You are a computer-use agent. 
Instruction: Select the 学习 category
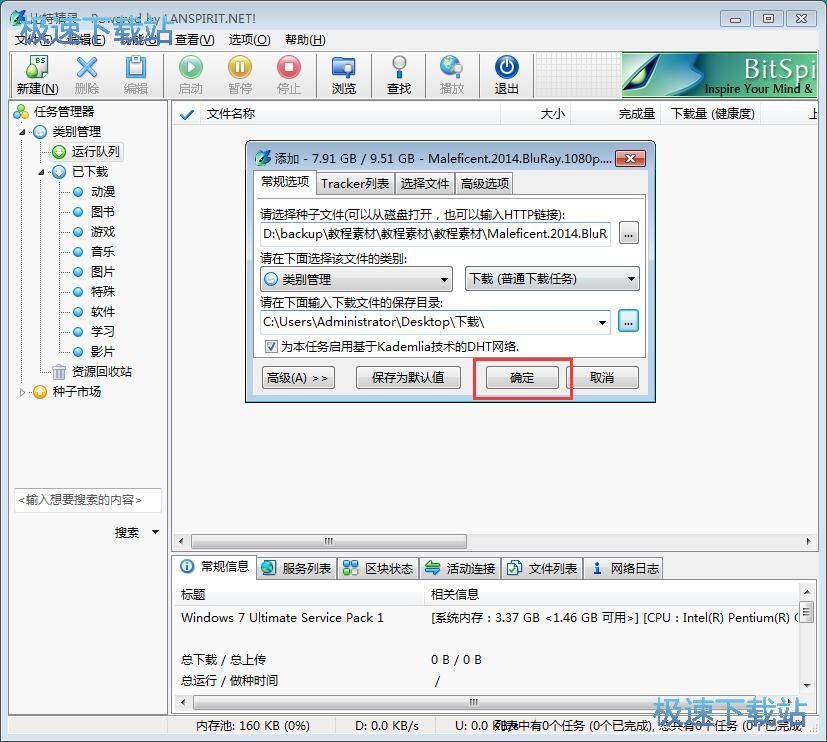[x=103, y=332]
